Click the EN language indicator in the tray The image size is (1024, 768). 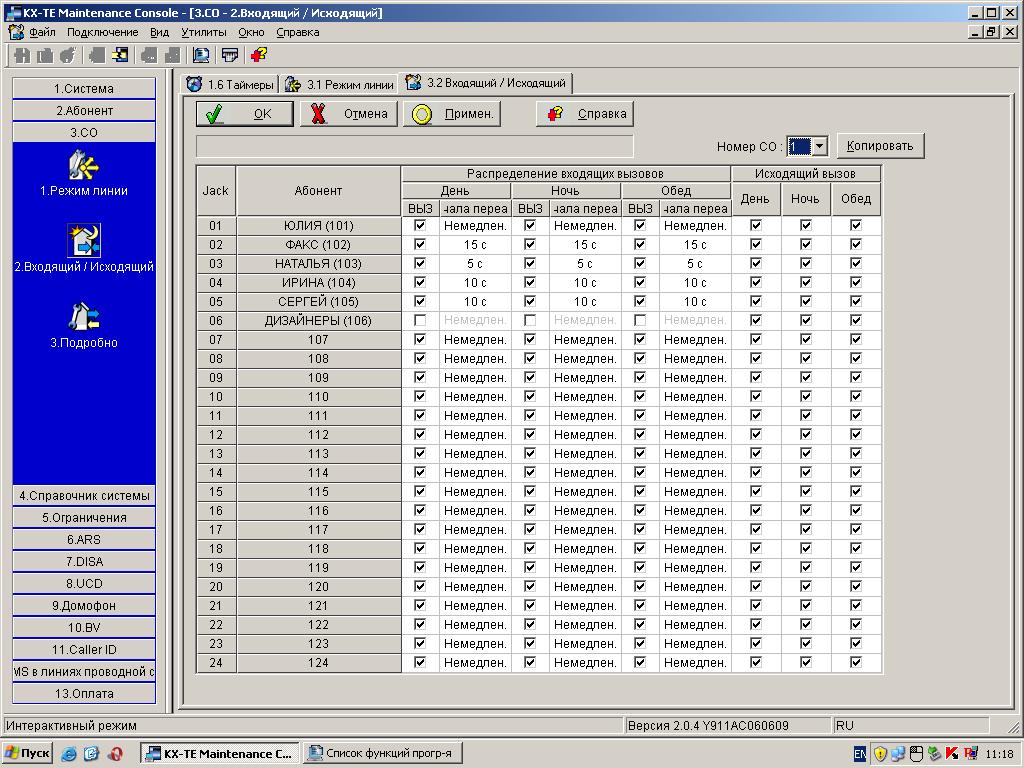pos(860,754)
